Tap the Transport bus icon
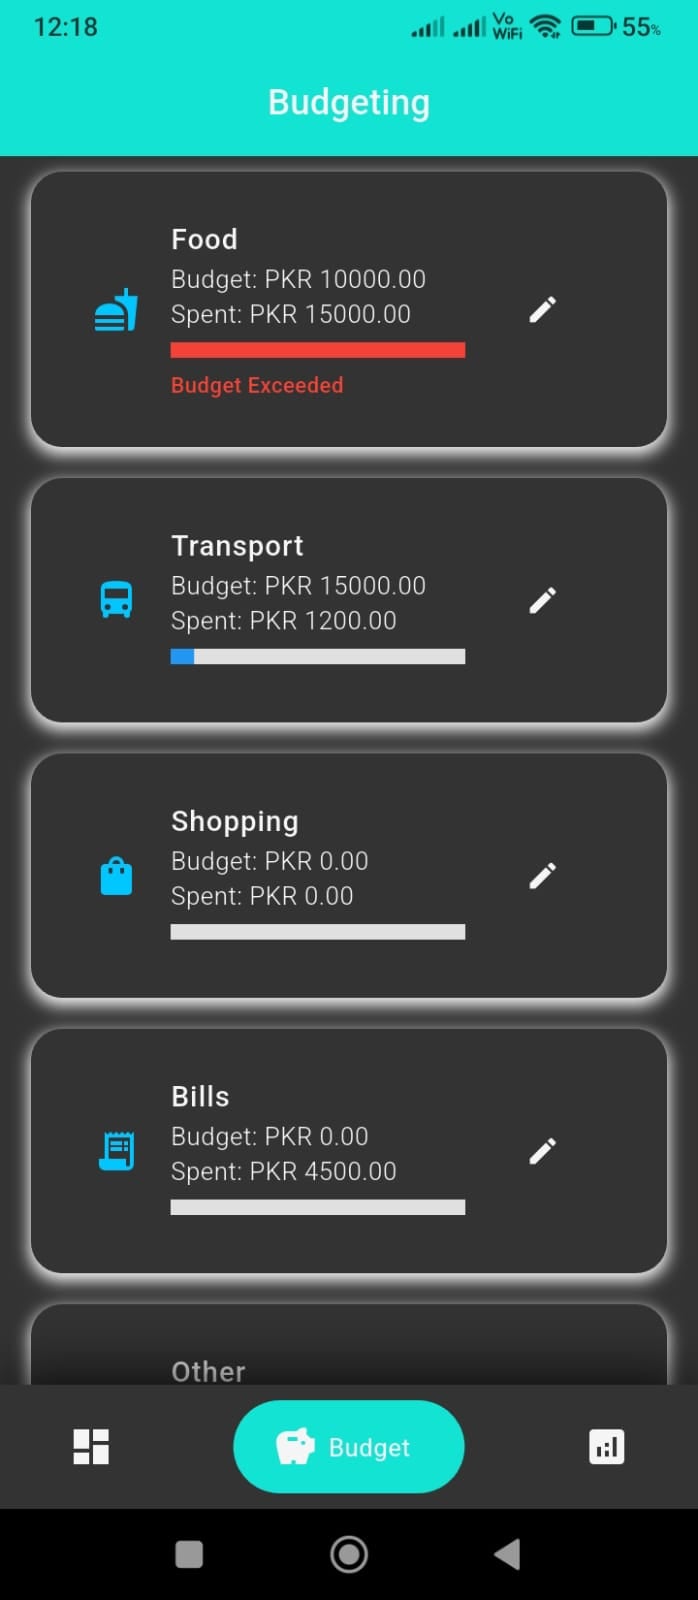 116,600
